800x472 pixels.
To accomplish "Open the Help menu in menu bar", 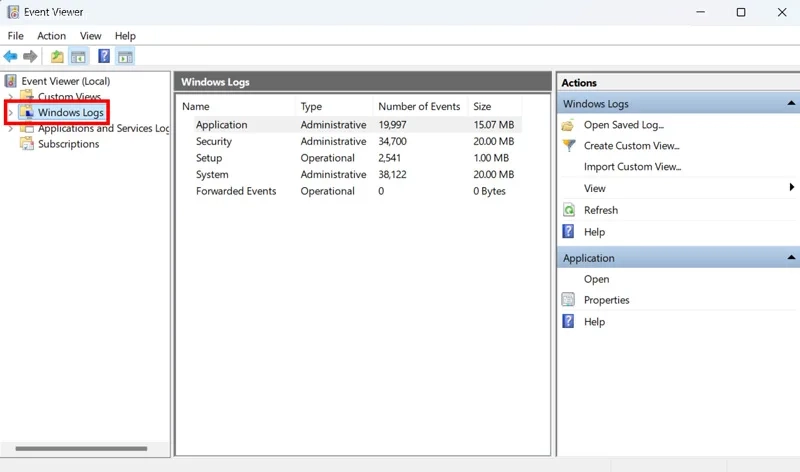I will 125,36.
